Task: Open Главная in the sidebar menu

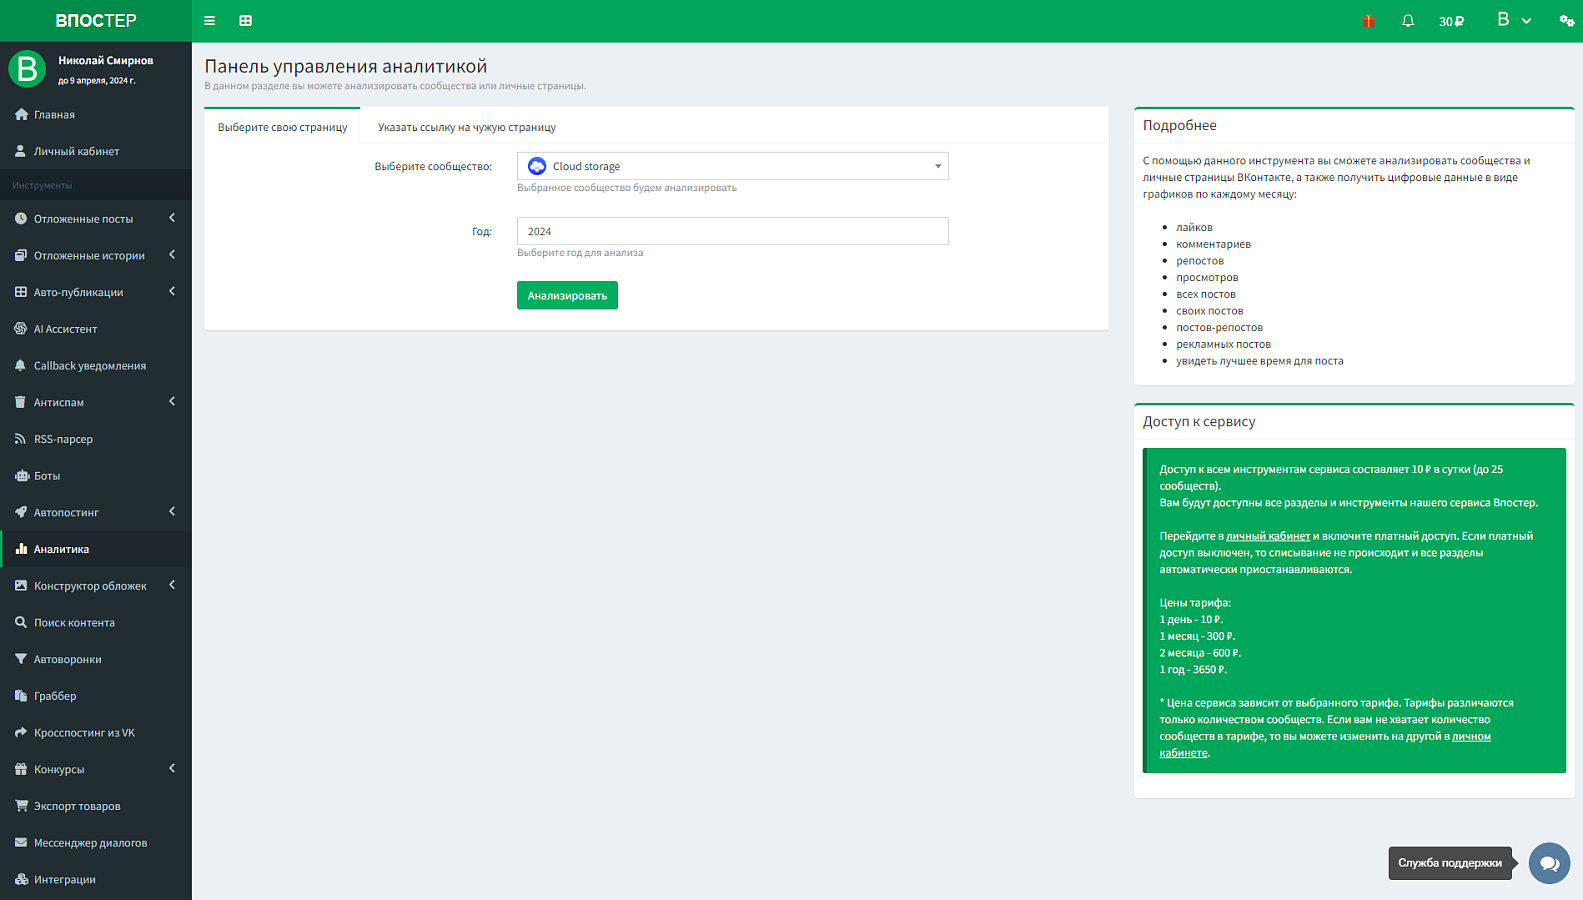Action: point(96,115)
